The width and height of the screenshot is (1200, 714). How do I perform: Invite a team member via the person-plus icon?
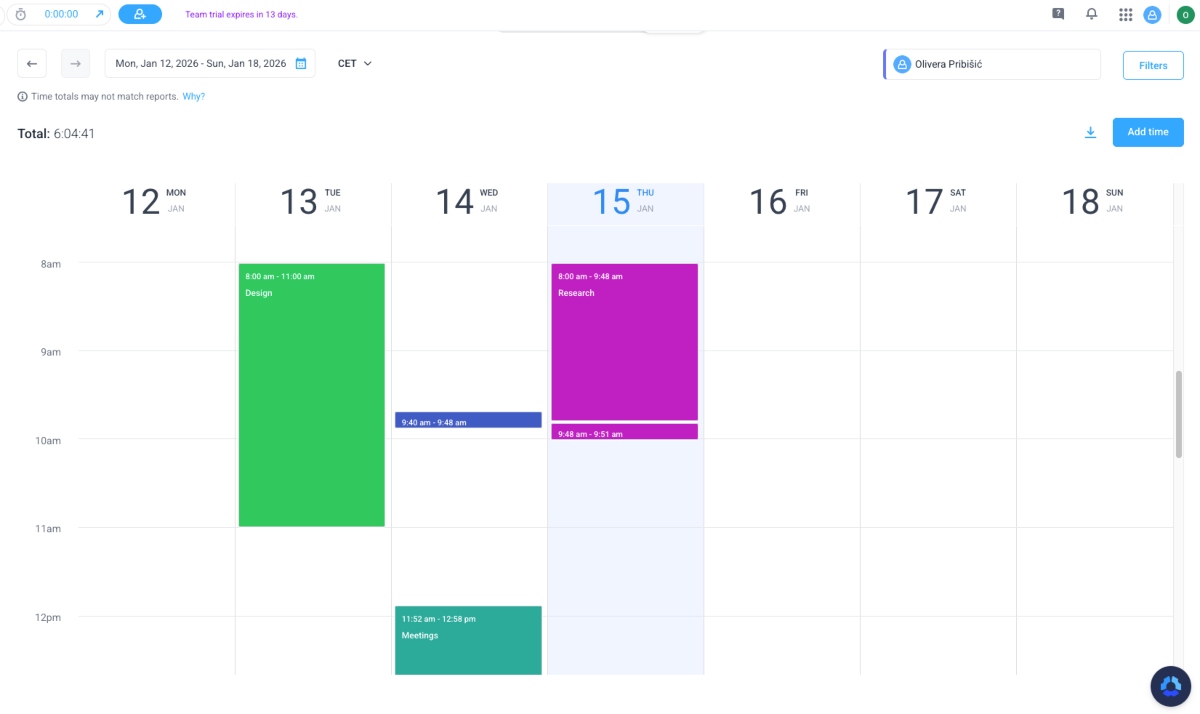(140, 14)
